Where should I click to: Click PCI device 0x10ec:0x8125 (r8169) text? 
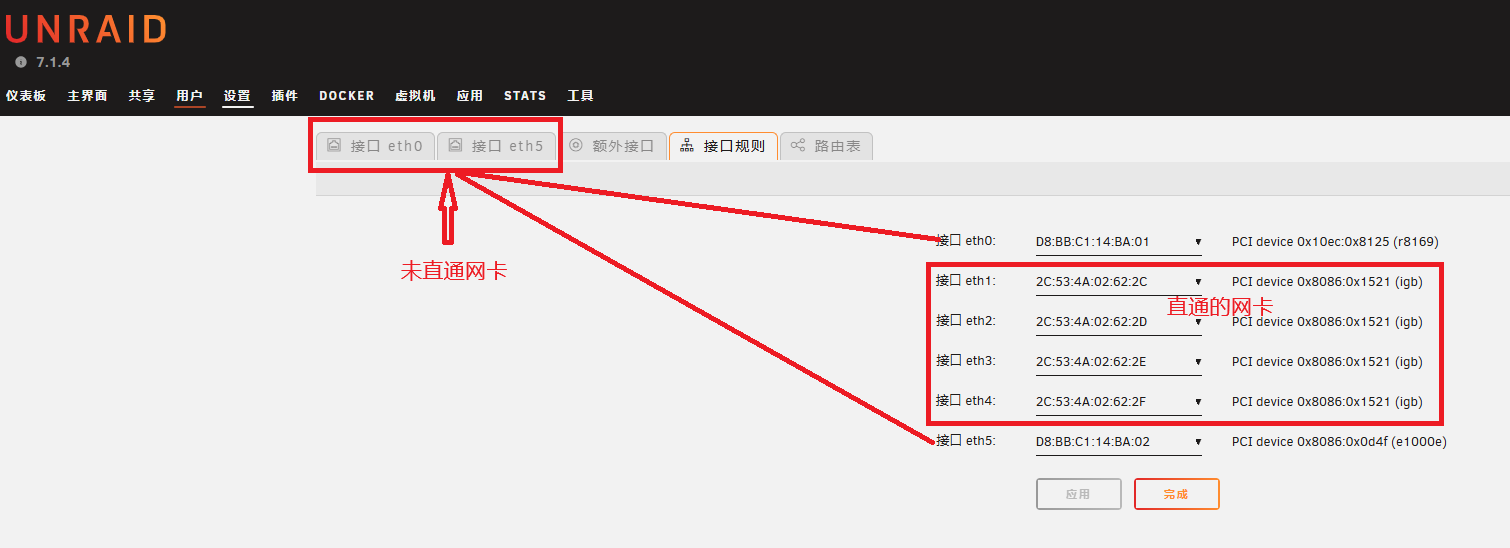pyautogui.click(x=1335, y=242)
